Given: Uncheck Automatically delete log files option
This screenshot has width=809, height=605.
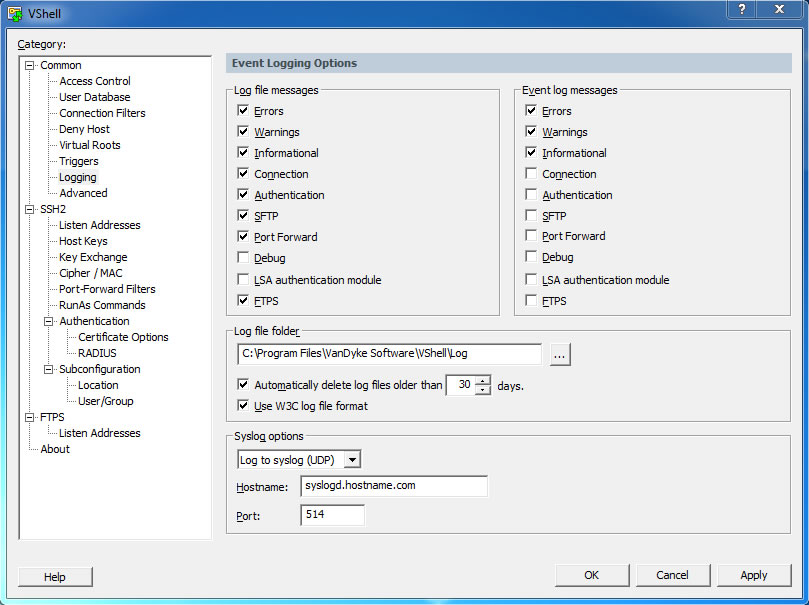Looking at the screenshot, I should (x=243, y=385).
